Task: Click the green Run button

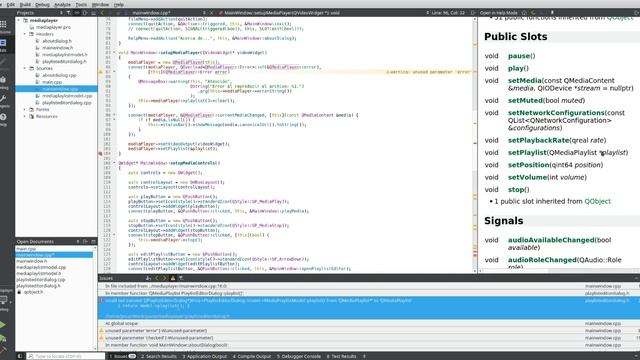Action: click(x=3, y=324)
